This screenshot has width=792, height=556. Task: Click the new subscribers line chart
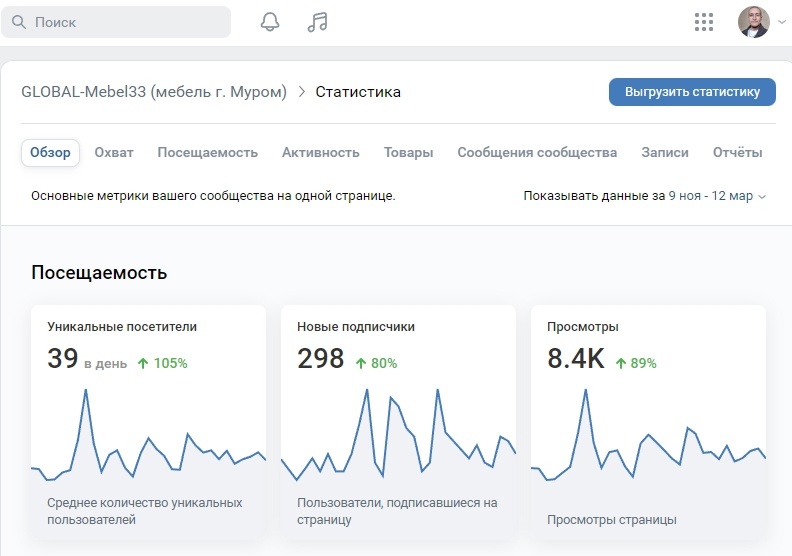[x=399, y=434]
